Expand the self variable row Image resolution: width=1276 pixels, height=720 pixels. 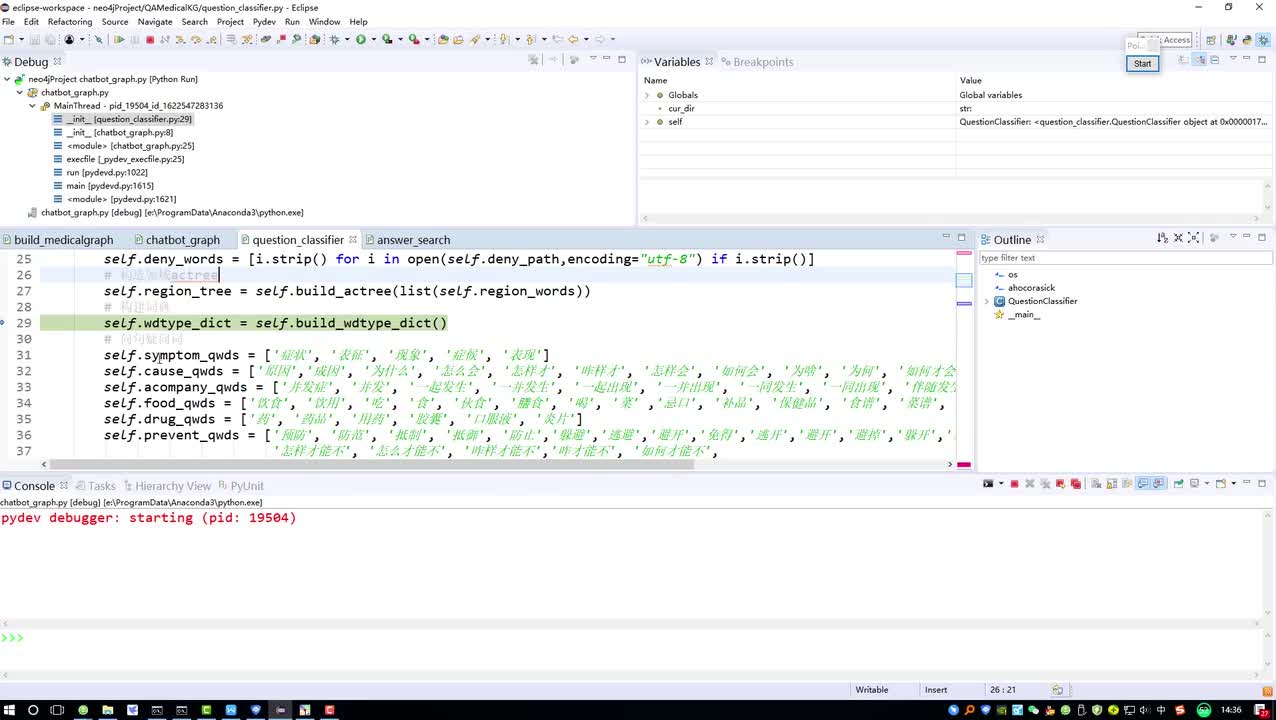coord(647,122)
